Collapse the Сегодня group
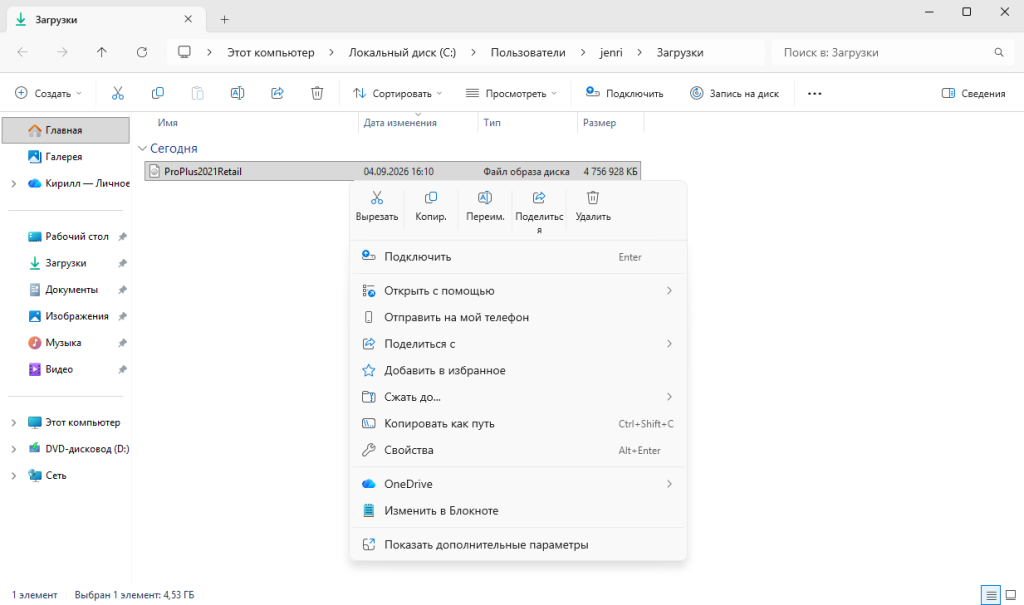The width and height of the screenshot is (1024, 605). pos(142,148)
